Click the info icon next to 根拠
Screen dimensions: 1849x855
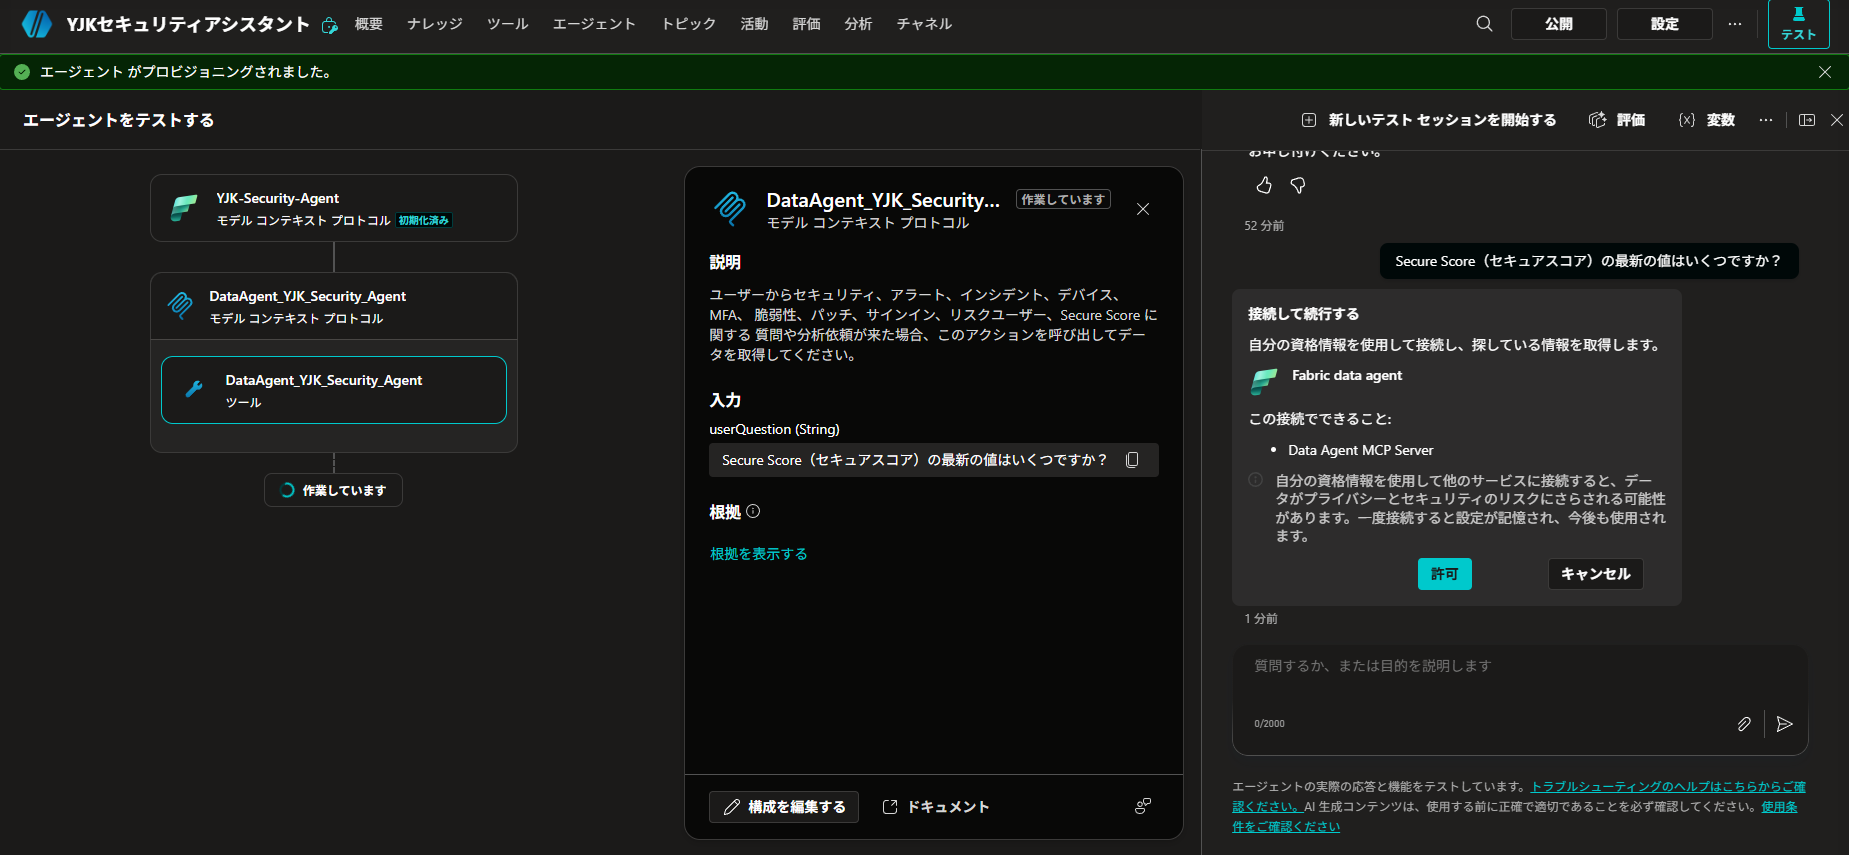click(753, 511)
